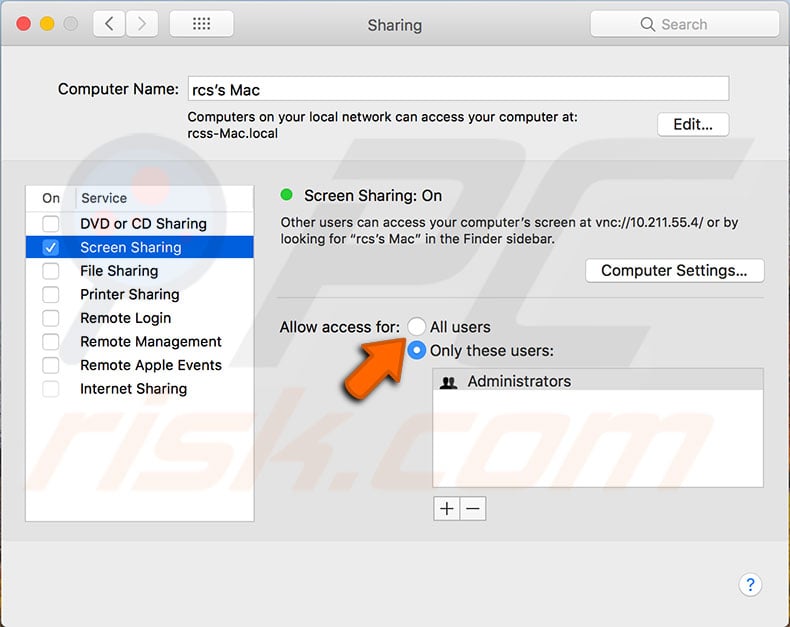Open the help question mark button
This screenshot has width=790, height=627.
pyautogui.click(x=750, y=585)
